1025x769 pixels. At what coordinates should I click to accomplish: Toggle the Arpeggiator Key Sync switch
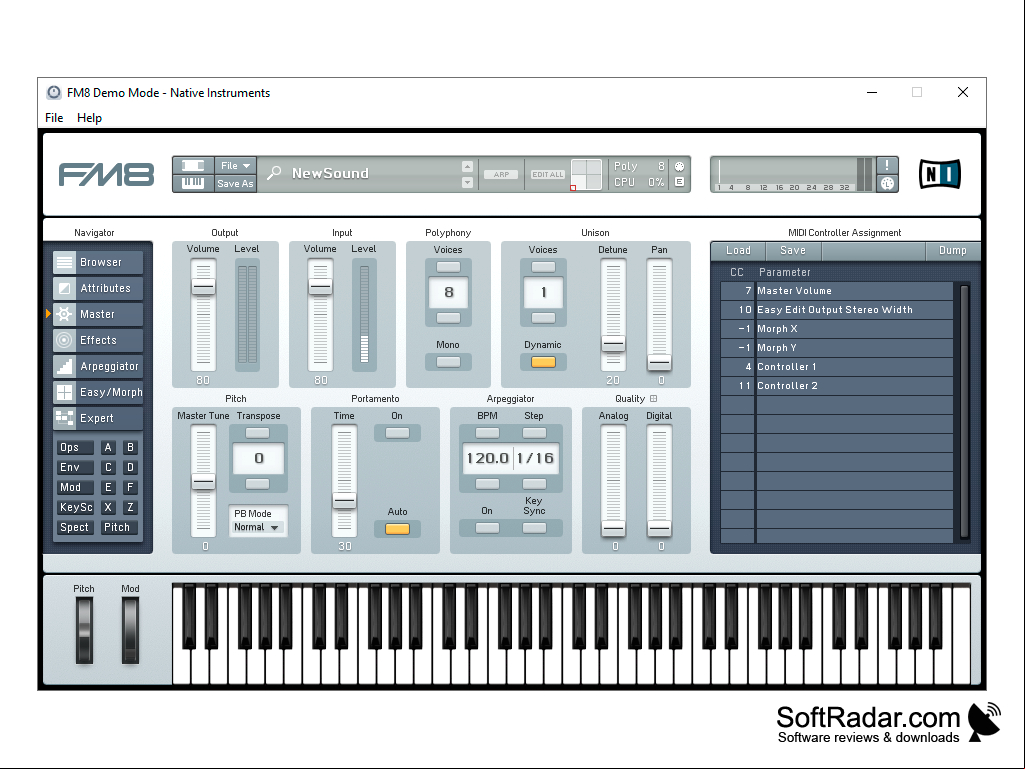tap(534, 528)
